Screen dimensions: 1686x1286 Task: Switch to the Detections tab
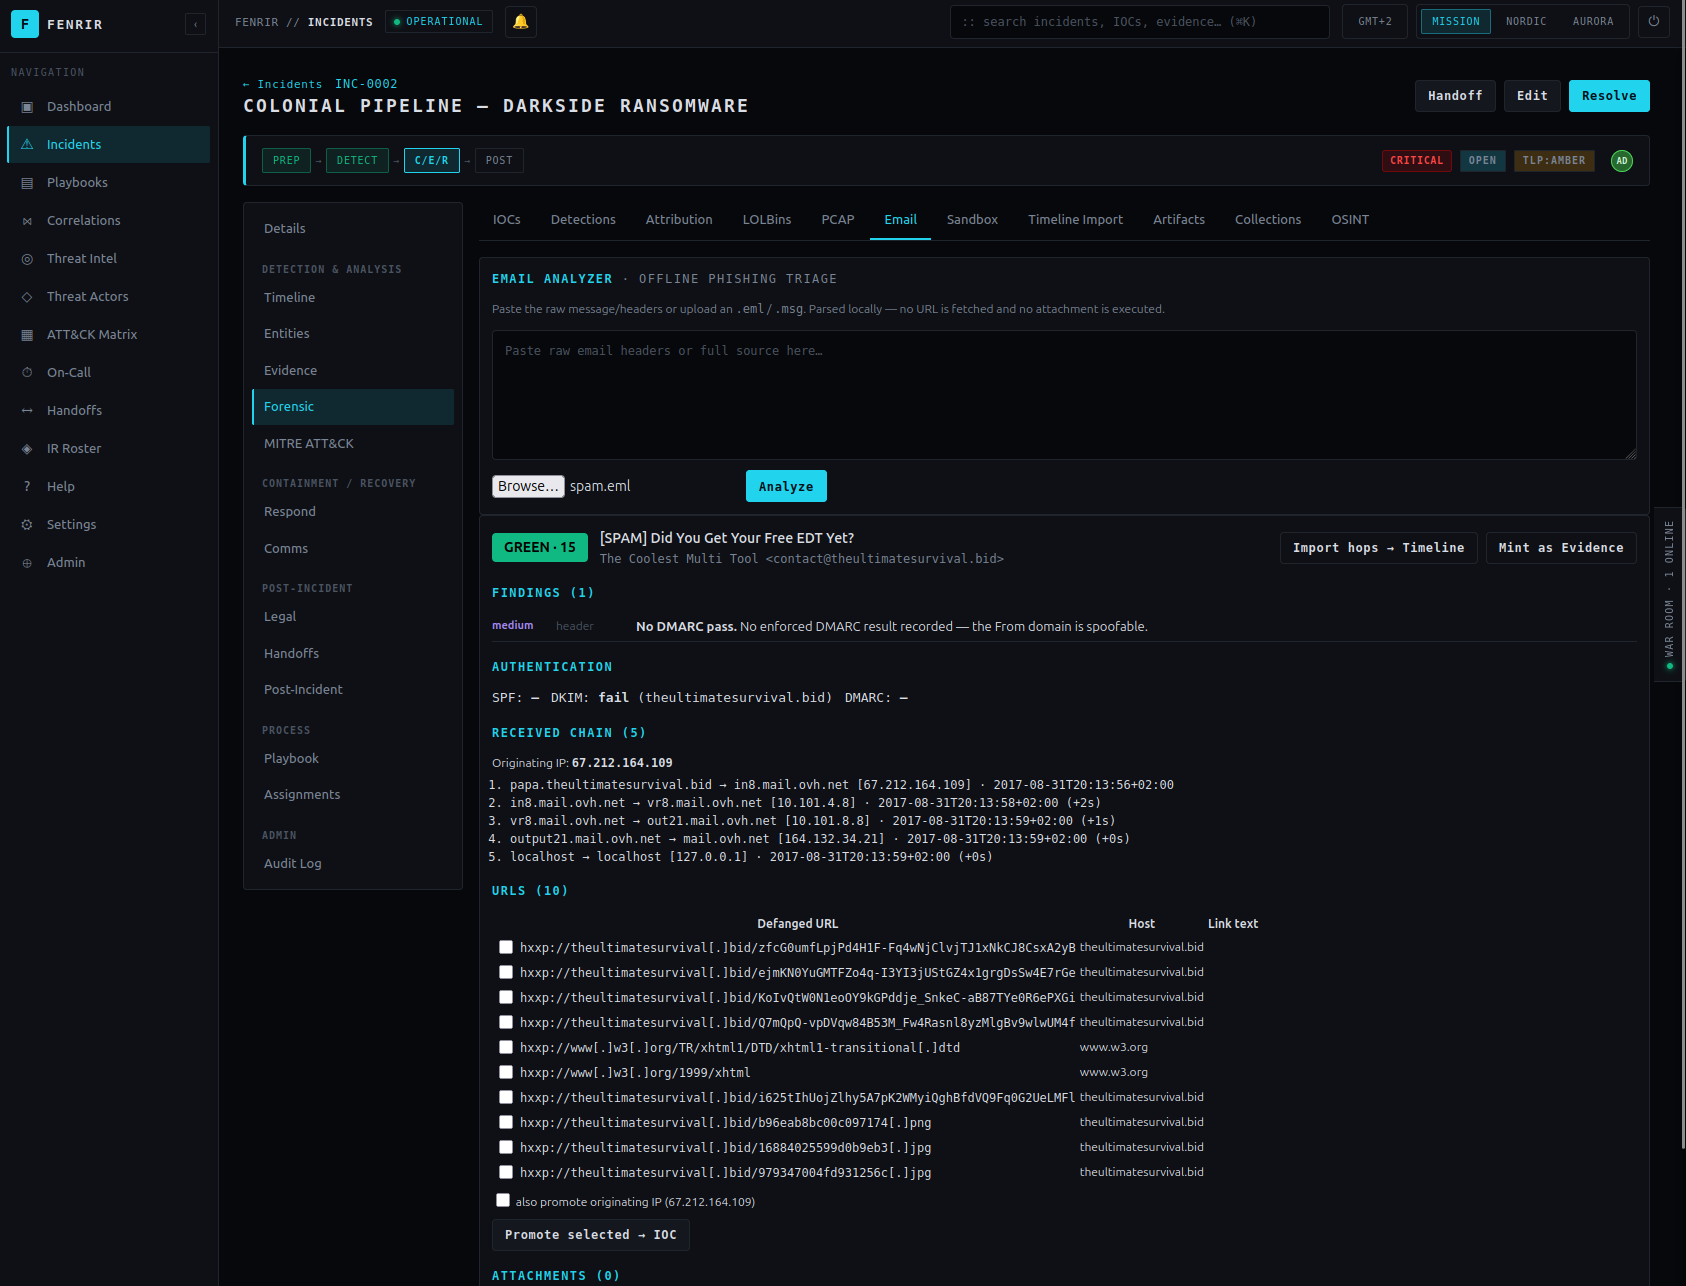[x=583, y=220]
